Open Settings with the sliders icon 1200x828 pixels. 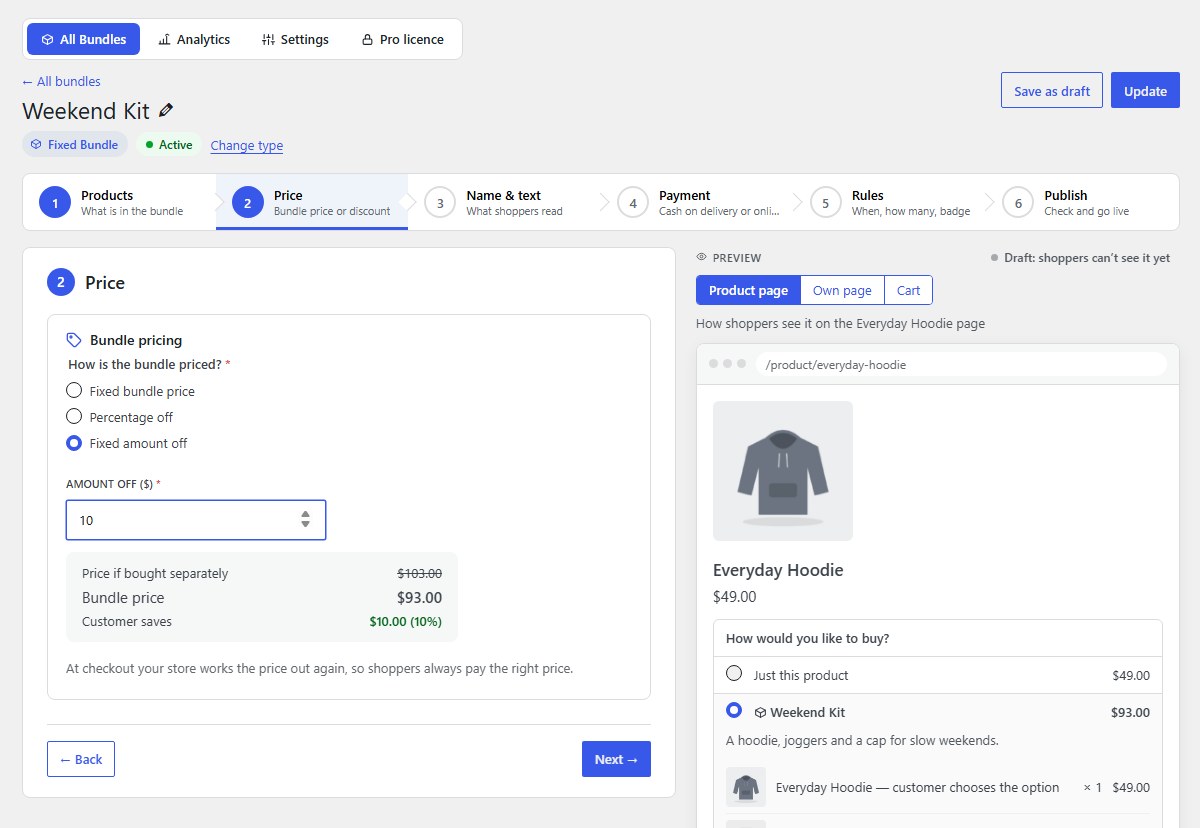295,39
